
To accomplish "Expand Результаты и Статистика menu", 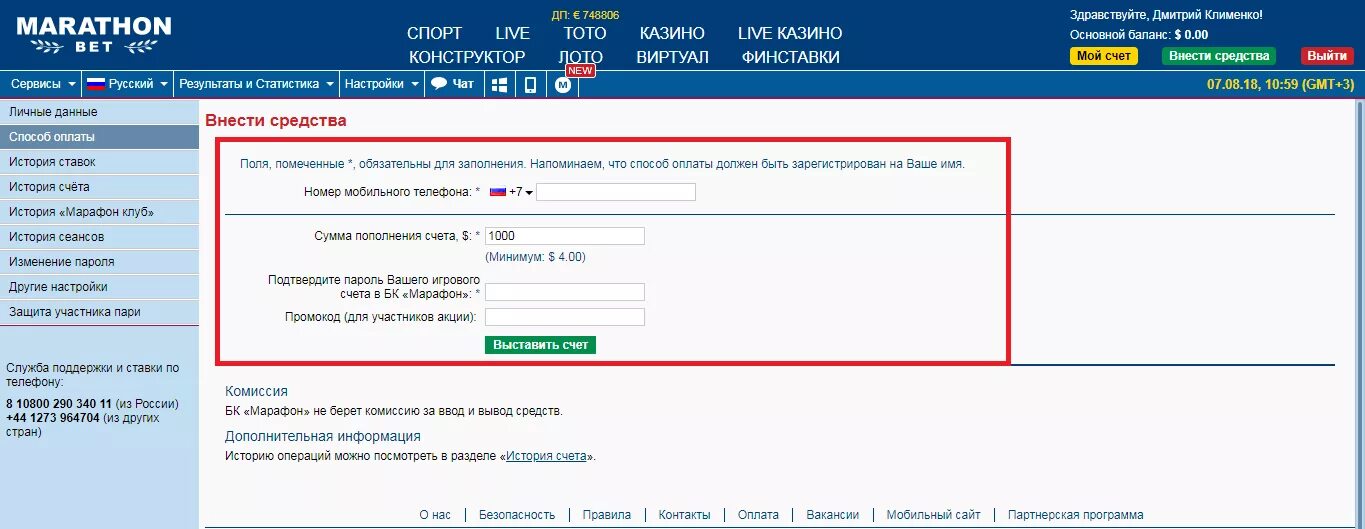I will pyautogui.click(x=256, y=84).
